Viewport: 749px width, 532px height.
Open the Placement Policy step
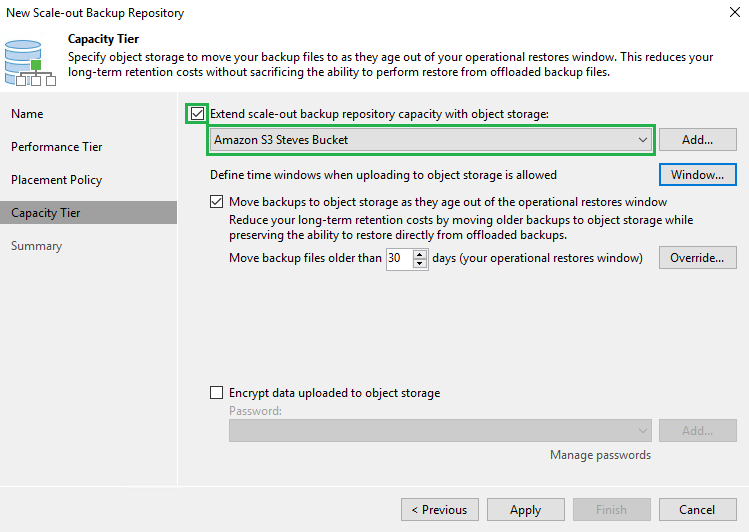(x=57, y=180)
